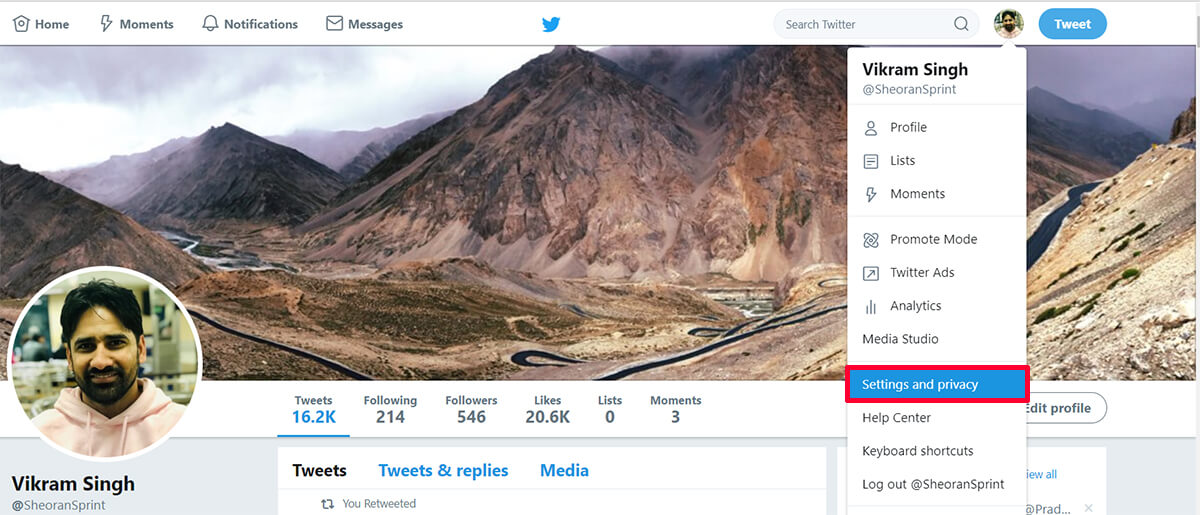This screenshot has height=515, width=1200.
Task: Focus the Search Twitter field
Action: coord(876,24)
